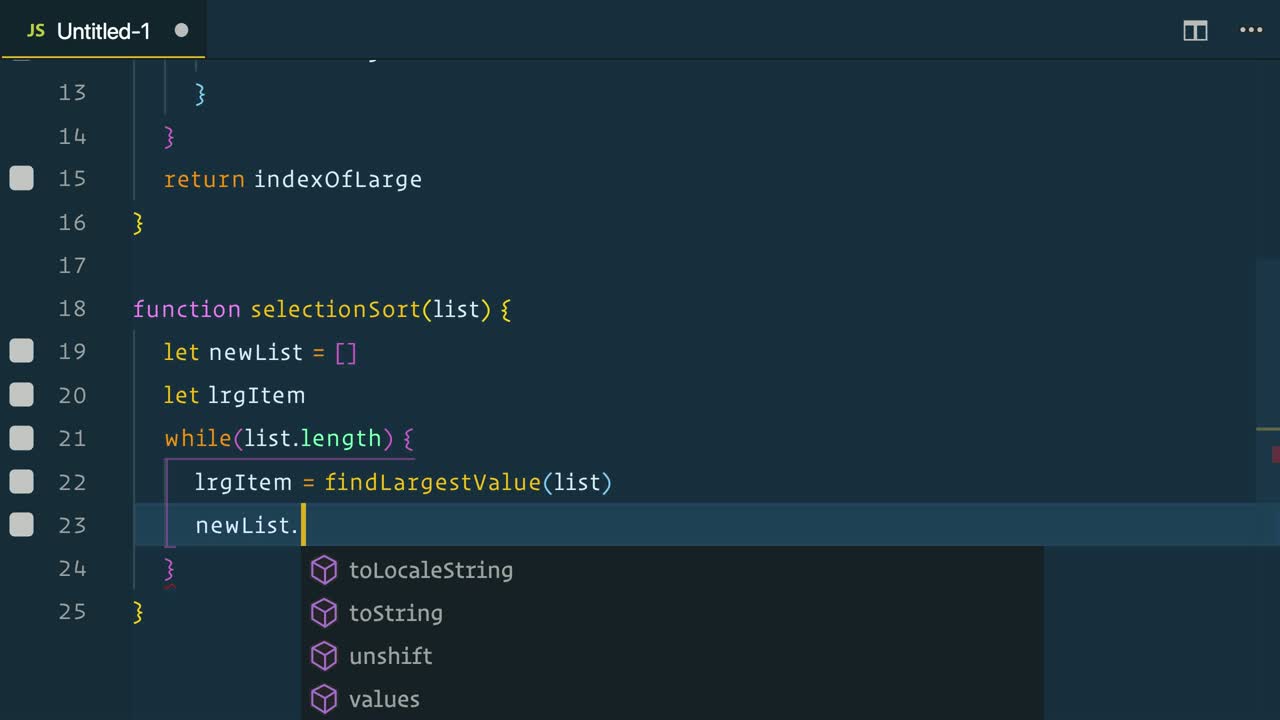Screen dimensions: 1280x720
Task: Click the unsaved-changes dot on Untitled-1 tab
Action: click(181, 31)
